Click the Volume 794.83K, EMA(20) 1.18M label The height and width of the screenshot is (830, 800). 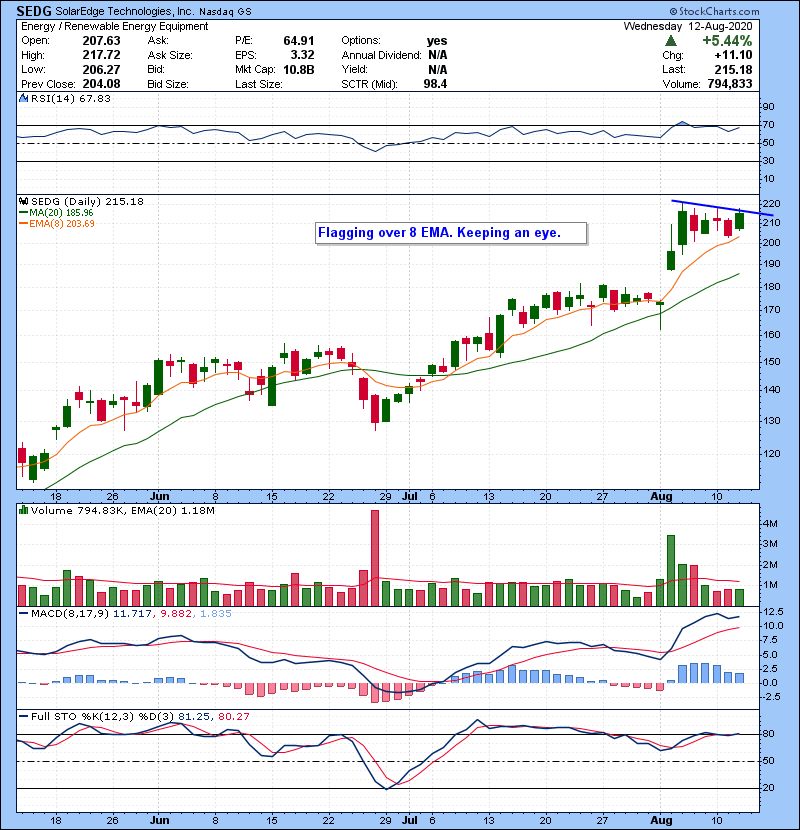(122, 510)
